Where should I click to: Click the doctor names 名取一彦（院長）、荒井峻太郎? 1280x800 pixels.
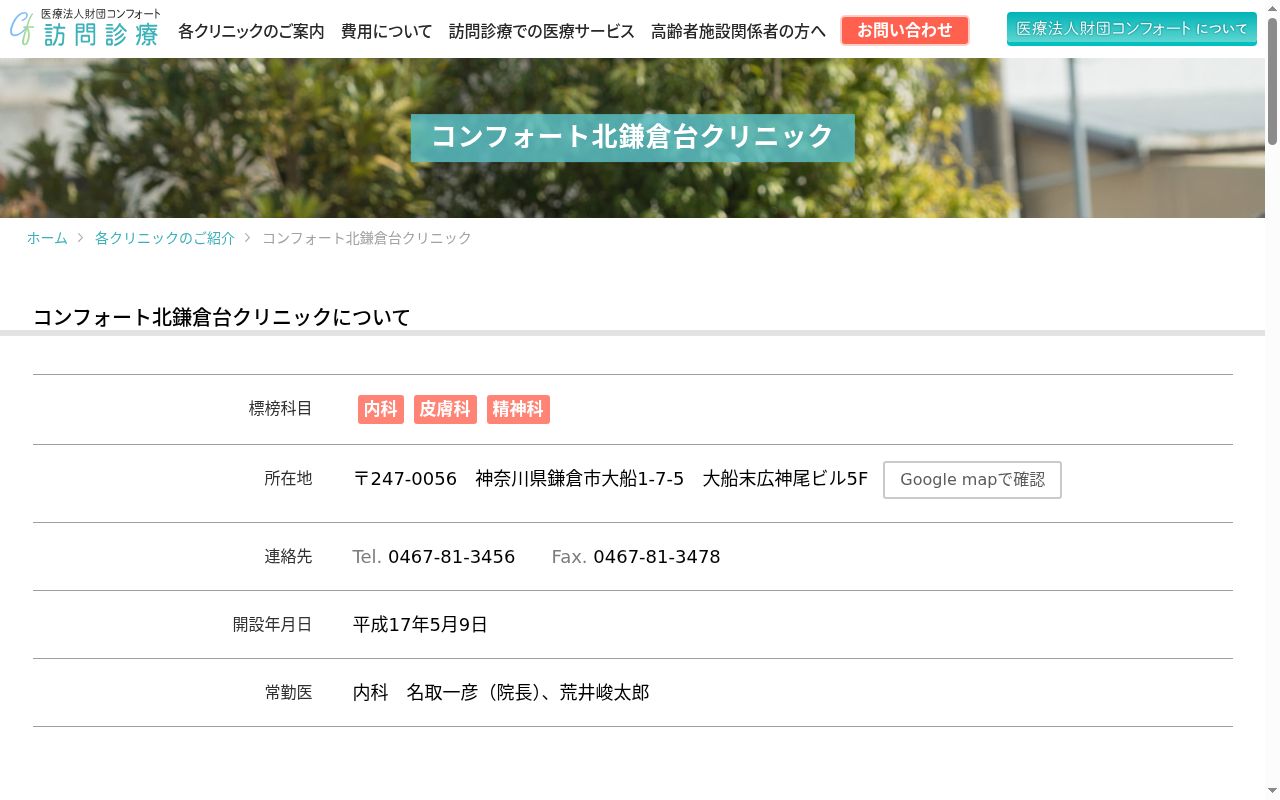(x=528, y=693)
